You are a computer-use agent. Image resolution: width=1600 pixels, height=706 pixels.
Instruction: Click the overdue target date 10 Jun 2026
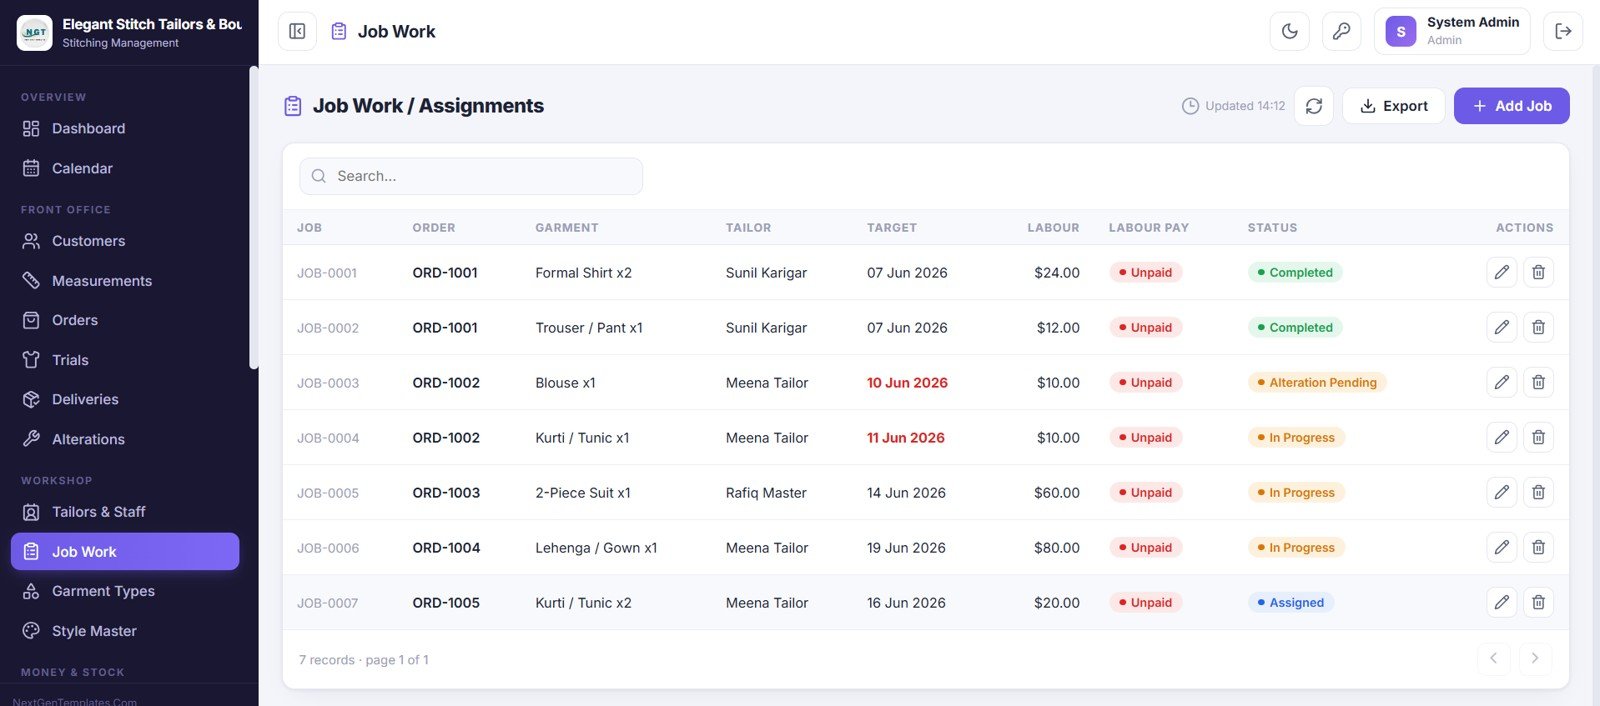pyautogui.click(x=907, y=383)
